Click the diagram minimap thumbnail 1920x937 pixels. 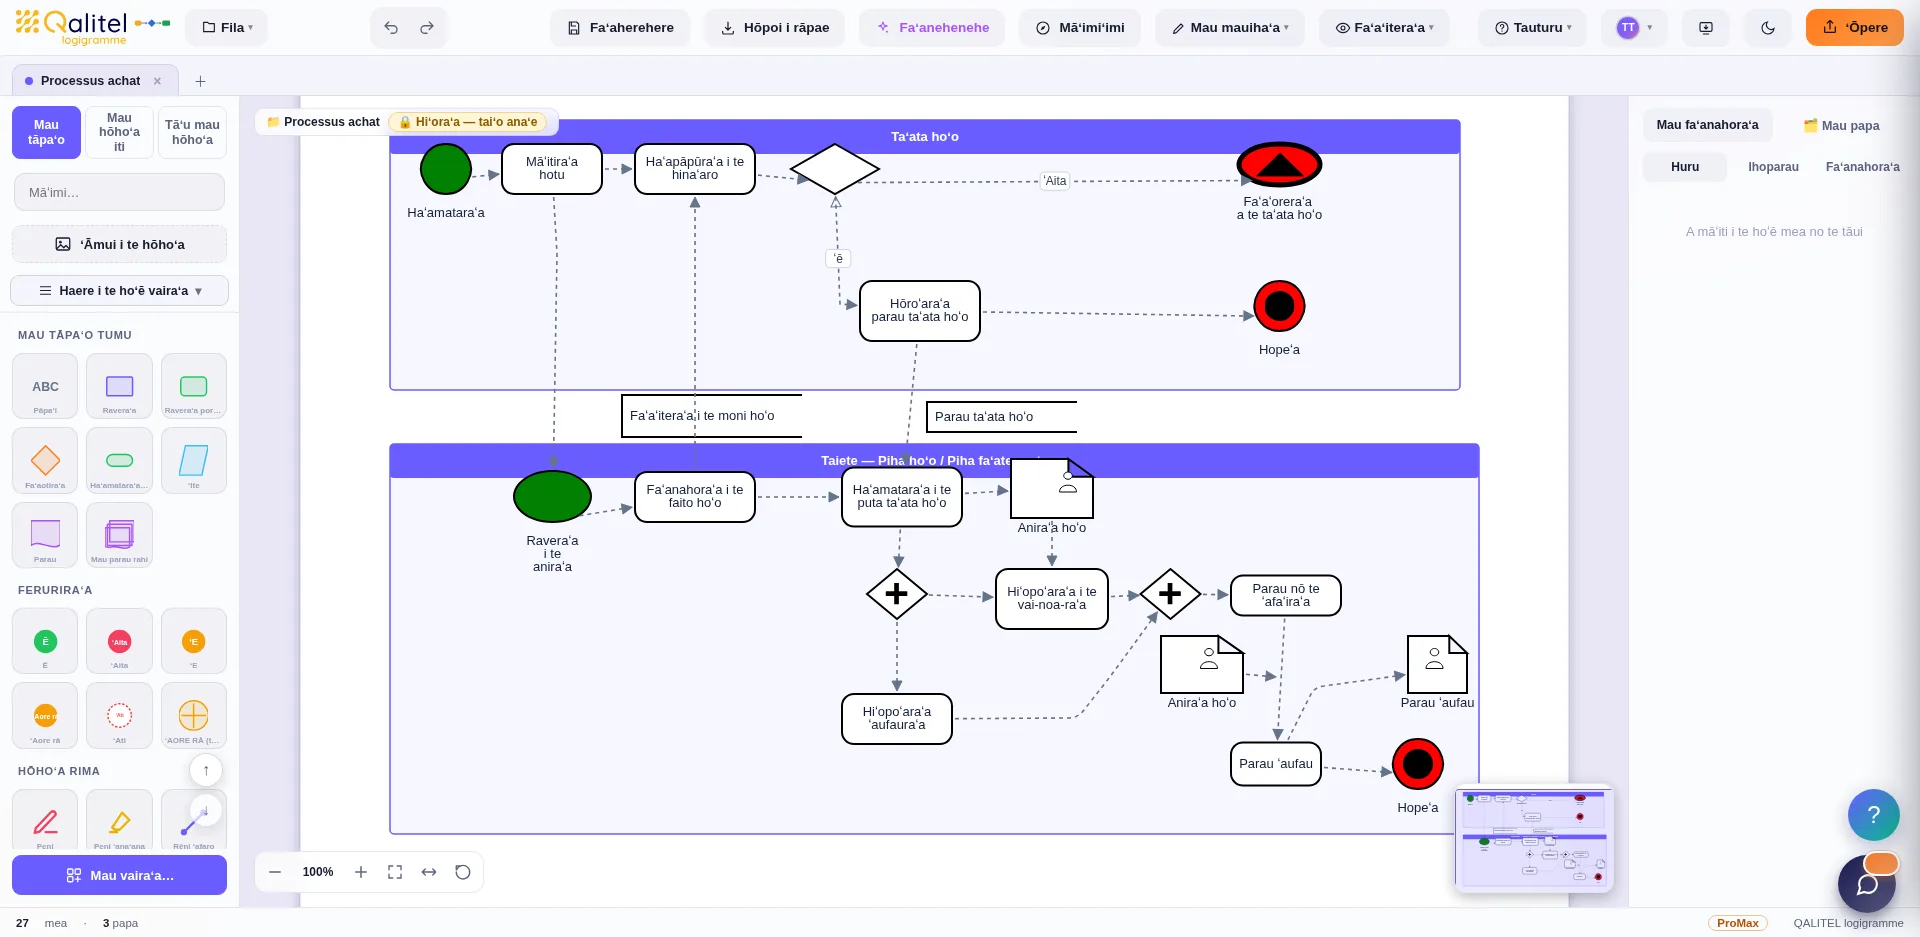pyautogui.click(x=1534, y=838)
